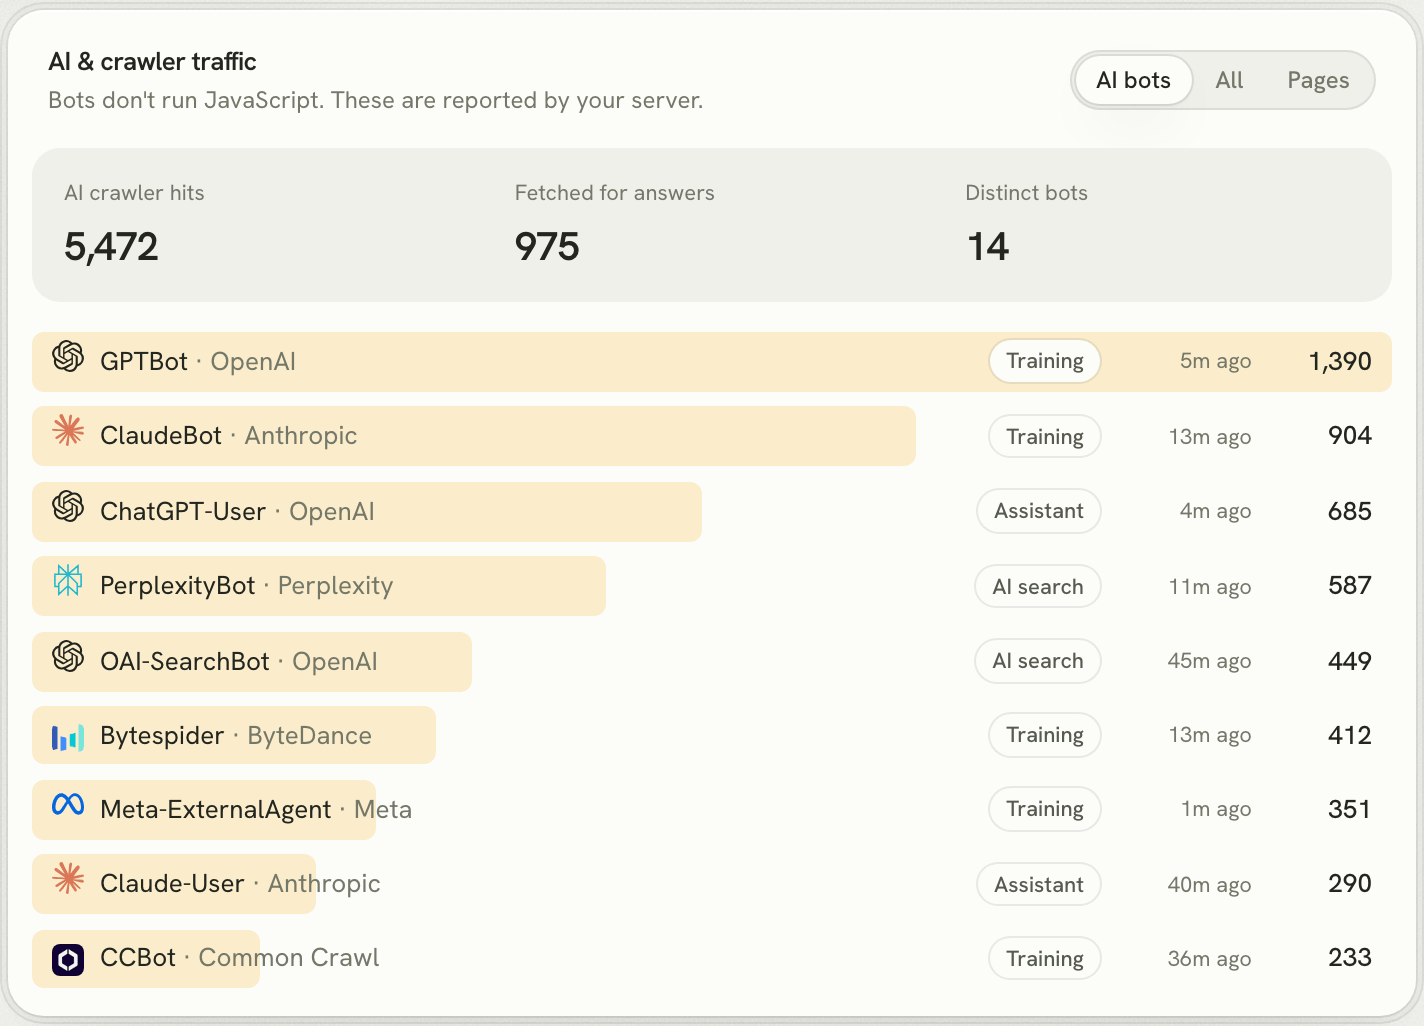Viewport: 1424px width, 1026px height.
Task: Click the Training tag on GPTBot row
Action: tap(1045, 361)
